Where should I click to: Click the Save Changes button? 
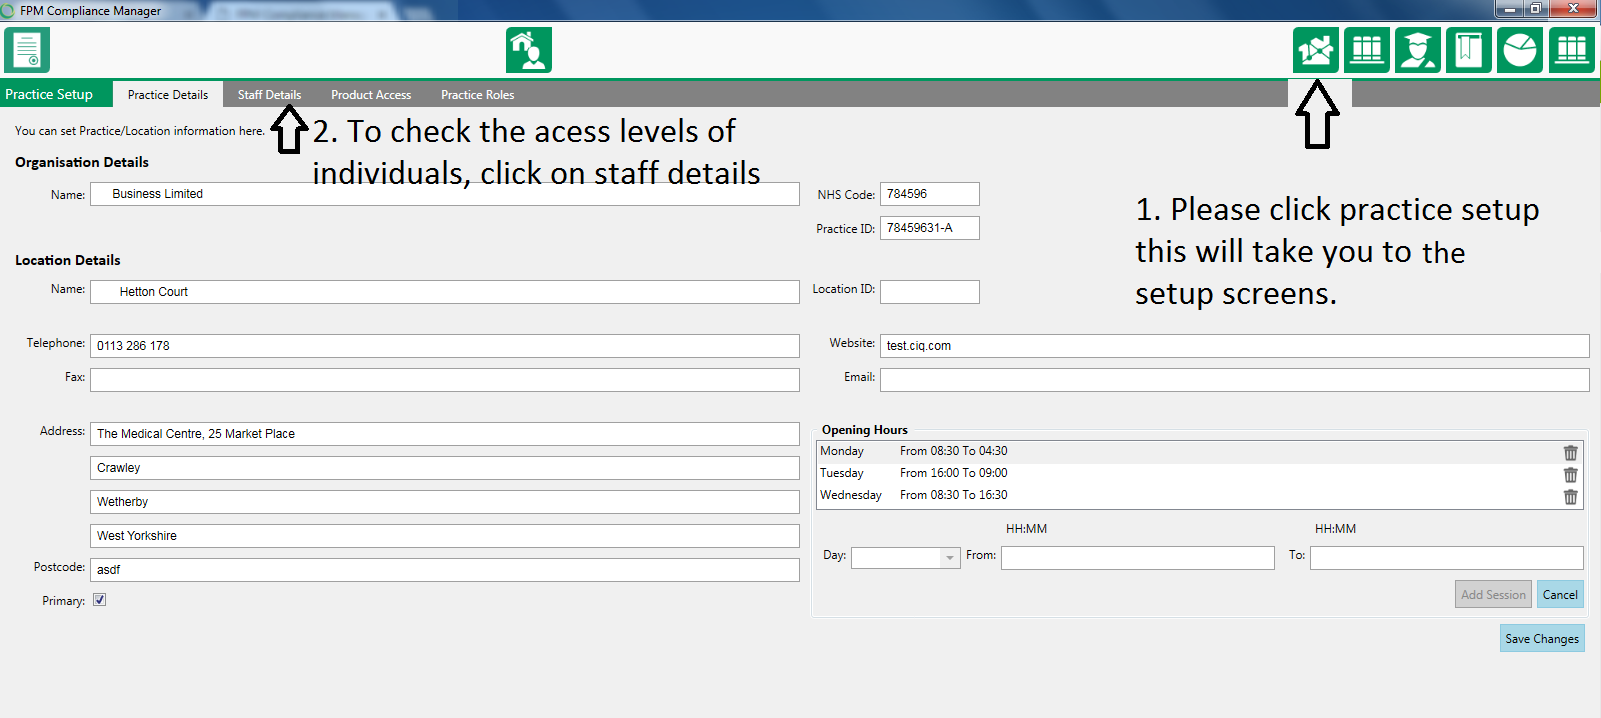(x=1541, y=639)
